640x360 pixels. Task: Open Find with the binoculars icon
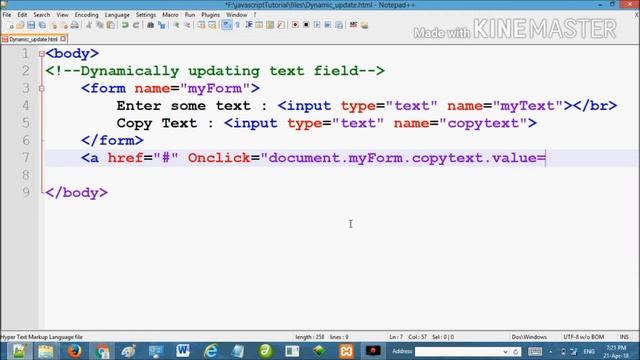(150, 25)
